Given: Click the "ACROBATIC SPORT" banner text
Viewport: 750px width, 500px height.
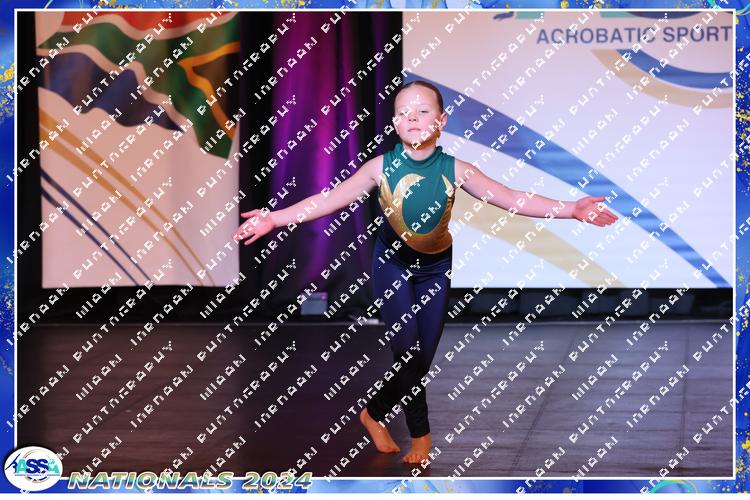Looking at the screenshot, I should [x=634, y=35].
